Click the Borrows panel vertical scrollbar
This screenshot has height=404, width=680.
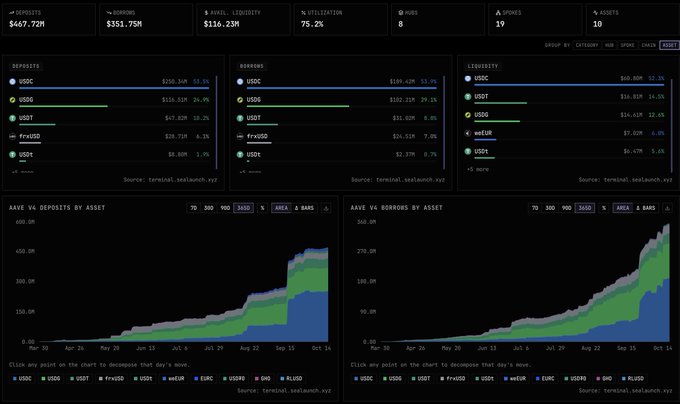point(444,123)
